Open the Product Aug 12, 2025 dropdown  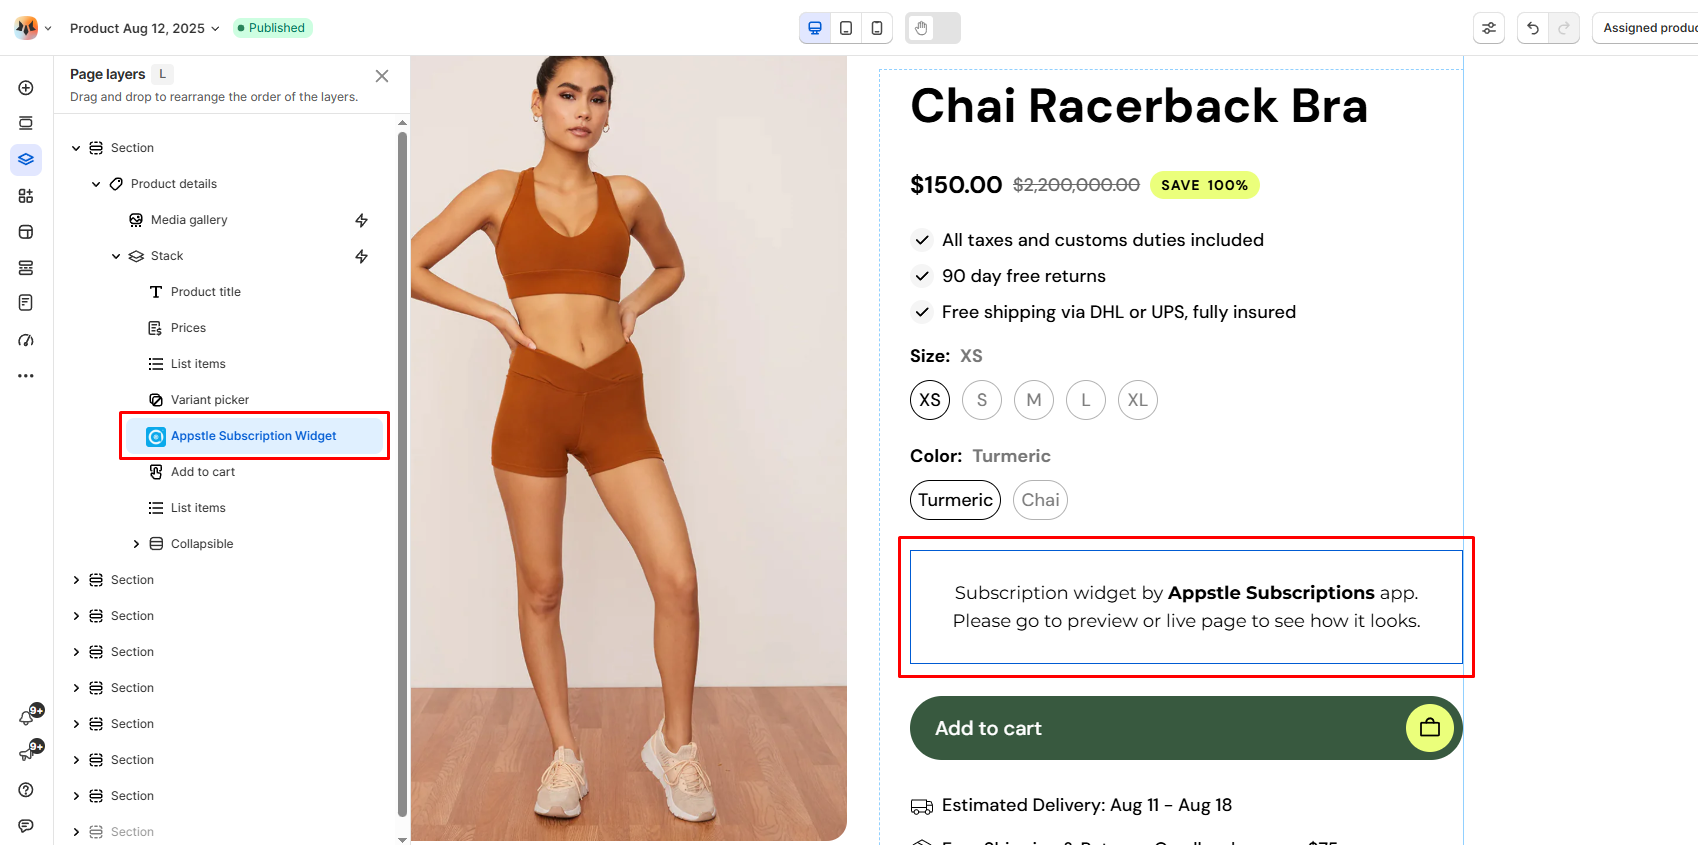(144, 28)
